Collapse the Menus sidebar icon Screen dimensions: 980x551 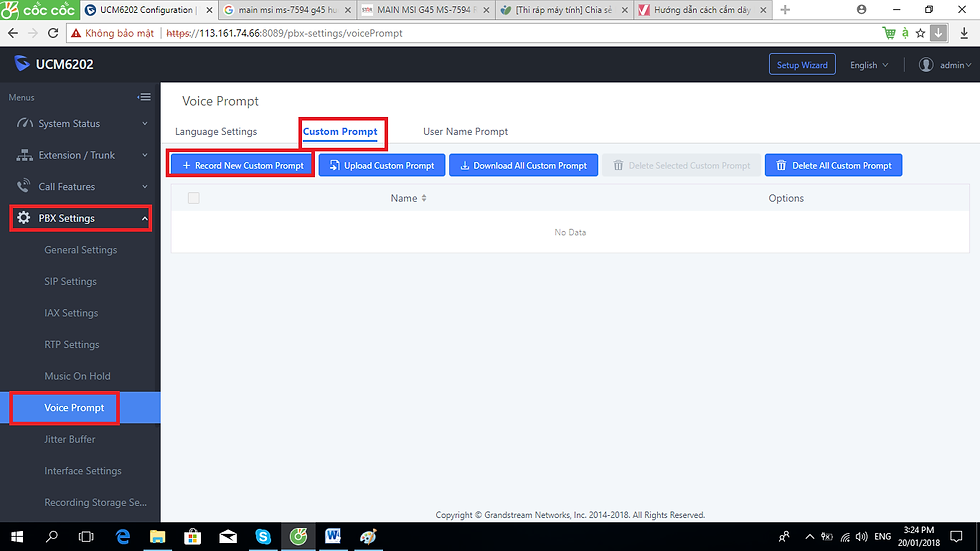coord(144,97)
